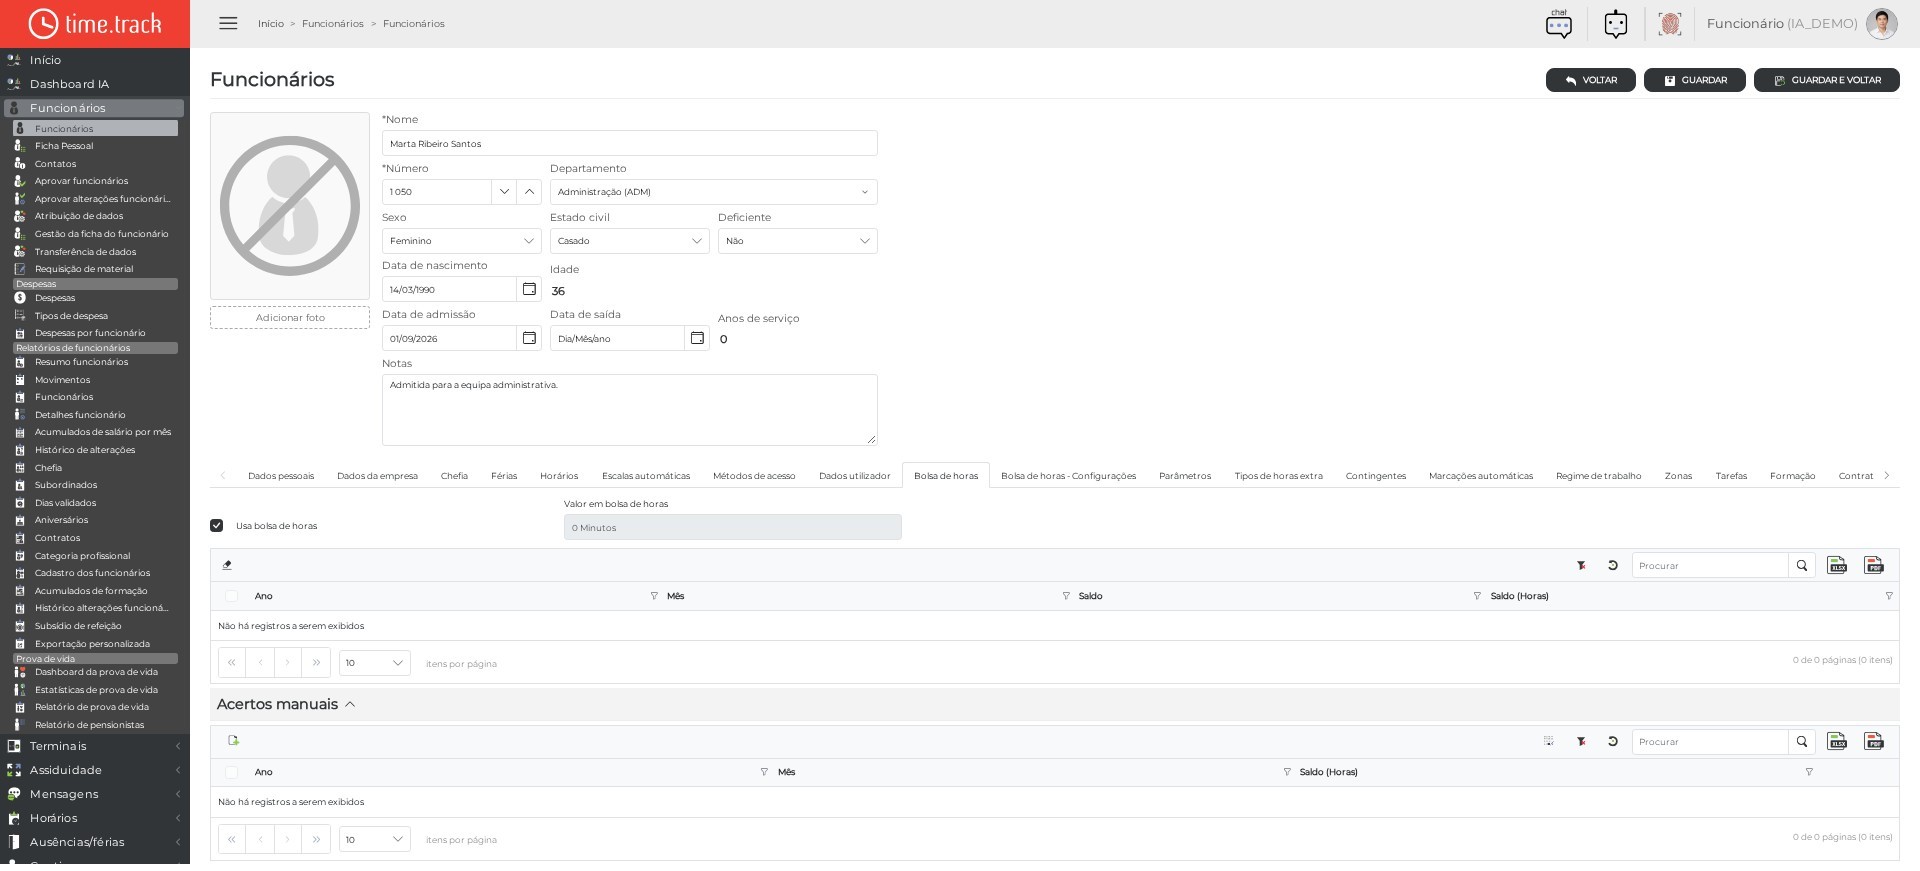The height and width of the screenshot is (871, 1920).
Task: Tick the select-all checkbox in Acertos manuais grid
Action: (232, 772)
